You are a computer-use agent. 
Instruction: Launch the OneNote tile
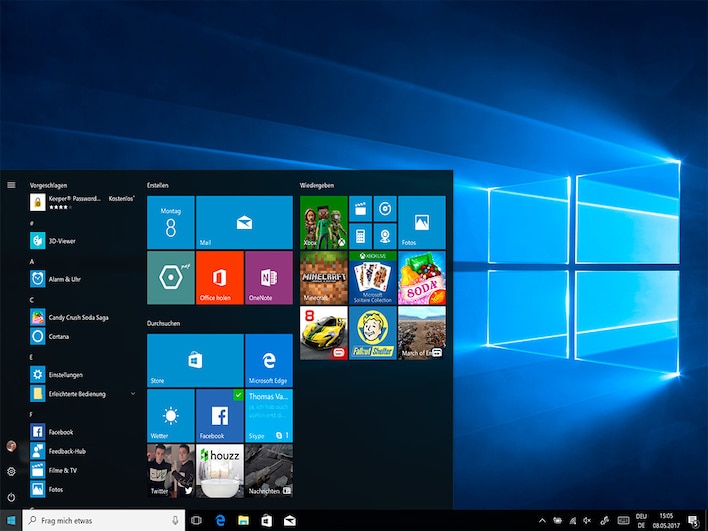268,277
